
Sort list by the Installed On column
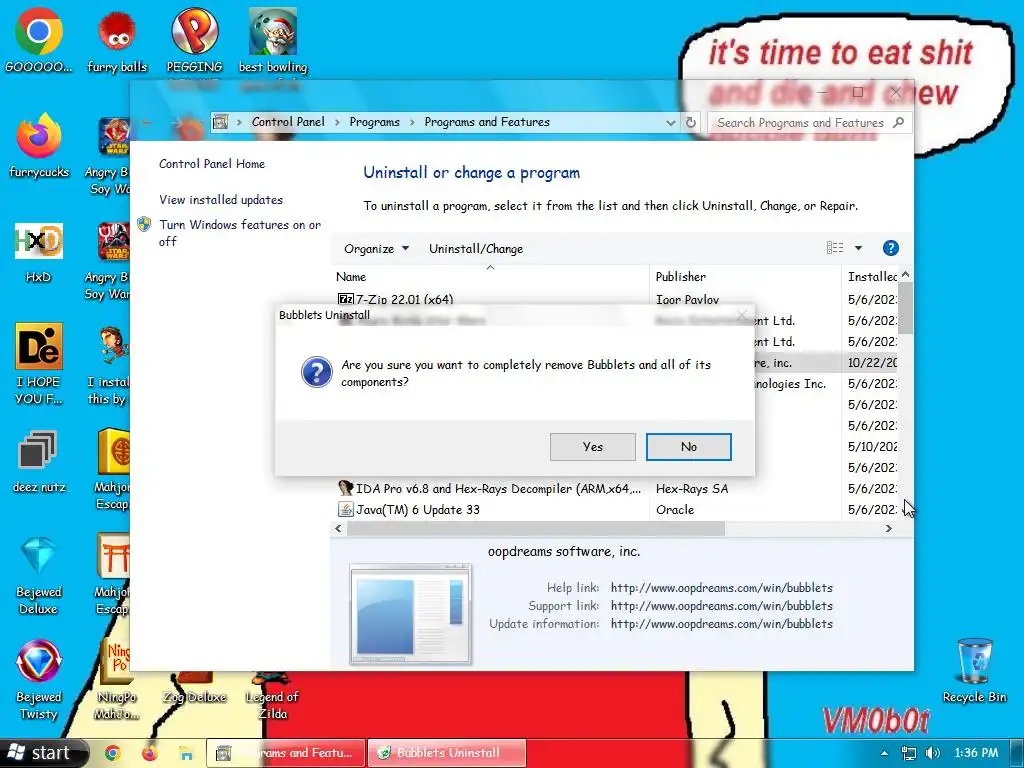click(872, 277)
